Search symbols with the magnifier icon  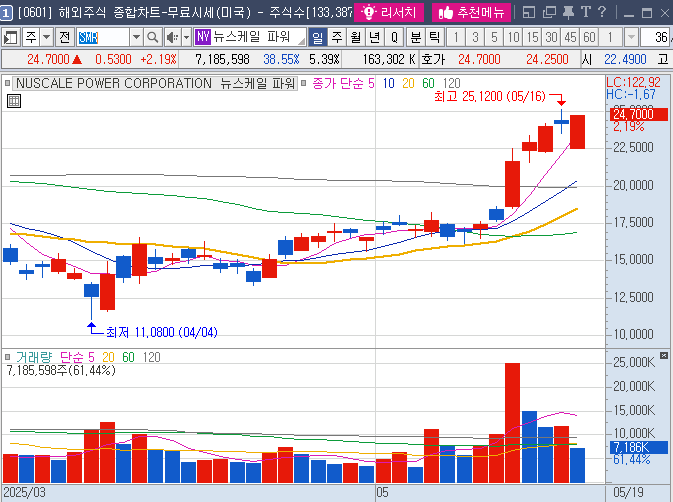152,38
